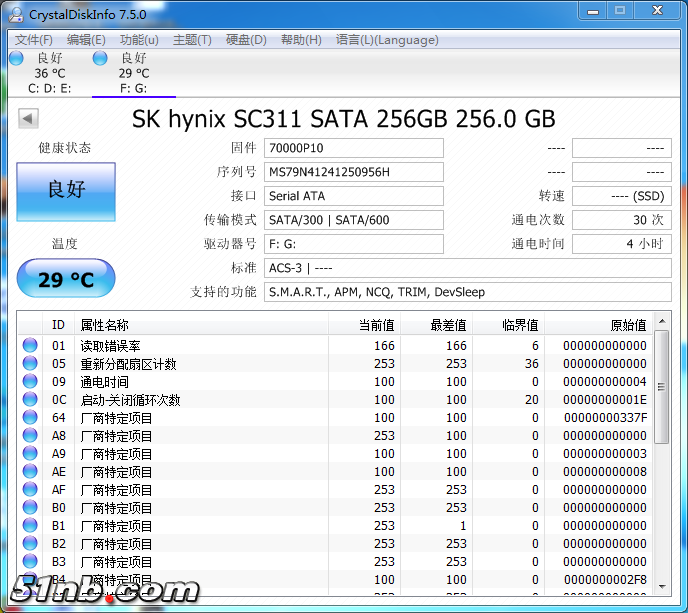Screen dimensions: 688x613
Task: Click the 良好 health status button
Action: [66, 189]
